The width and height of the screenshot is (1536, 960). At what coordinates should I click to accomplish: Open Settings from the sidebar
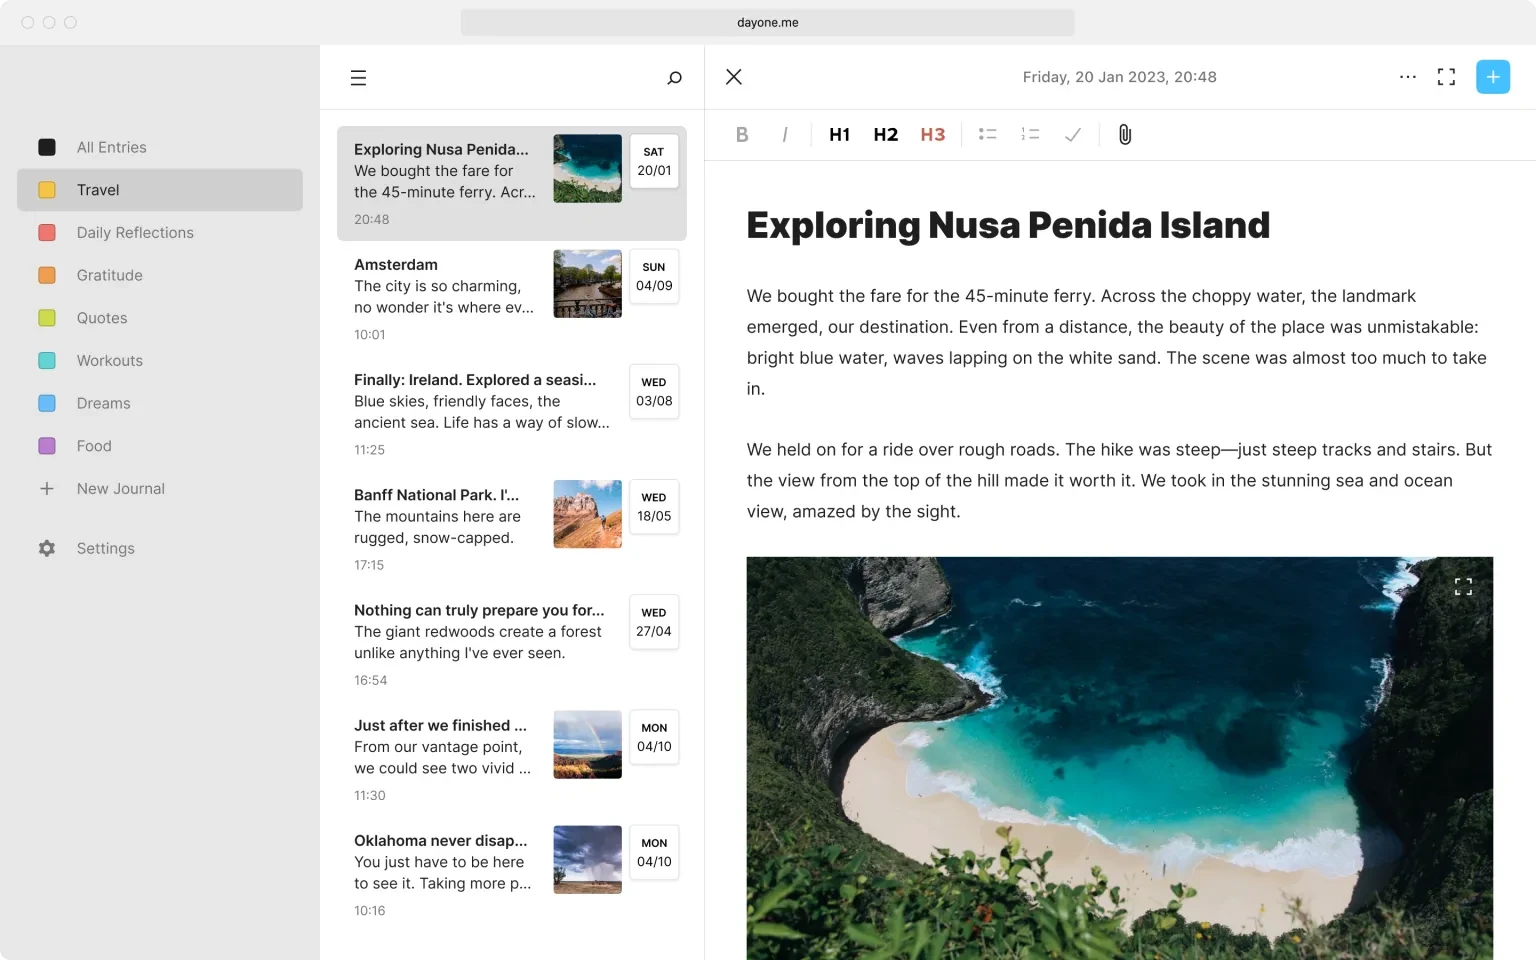(x=105, y=548)
